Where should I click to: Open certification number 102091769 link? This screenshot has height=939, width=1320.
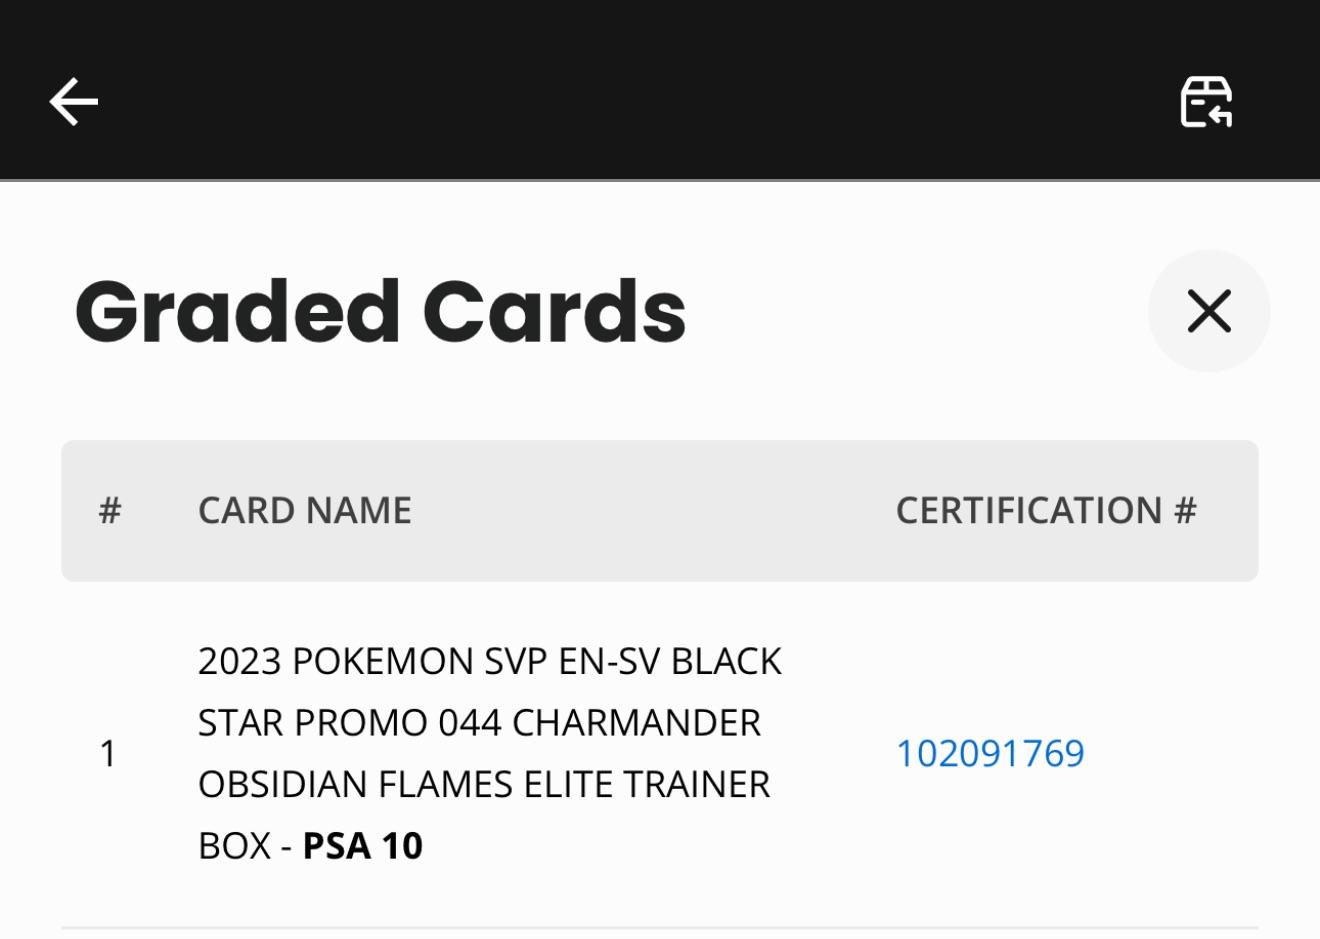989,754
